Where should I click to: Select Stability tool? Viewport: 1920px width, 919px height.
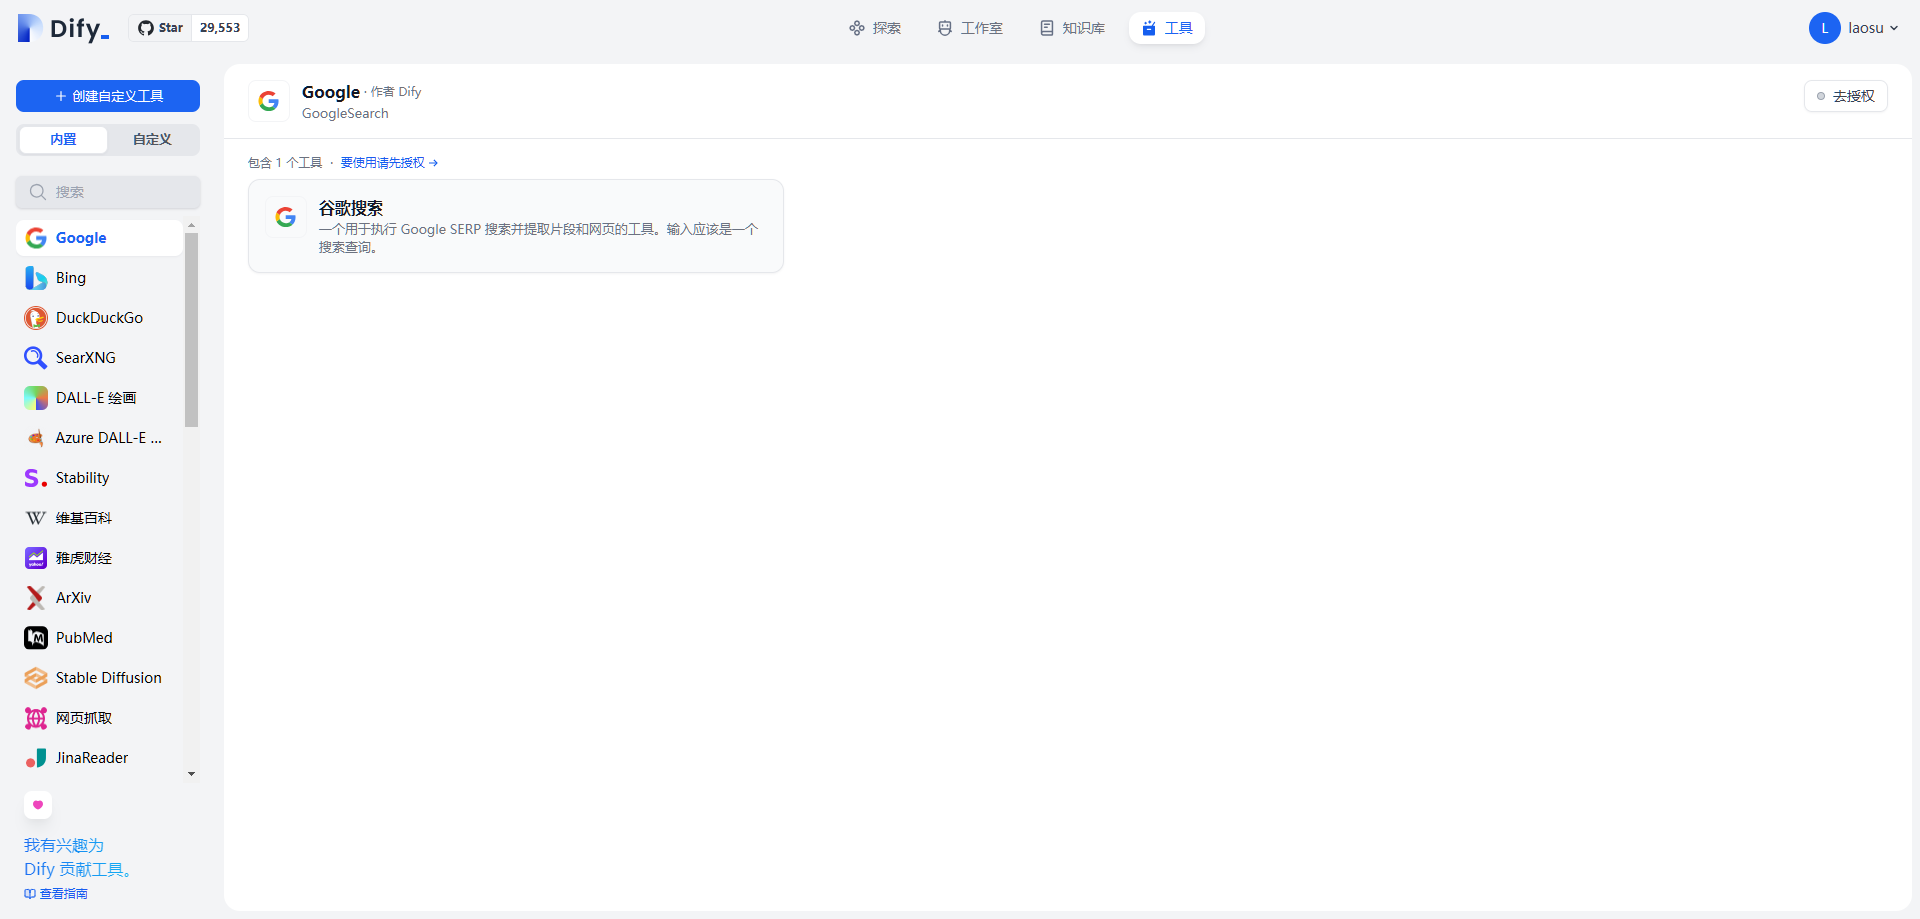point(100,478)
